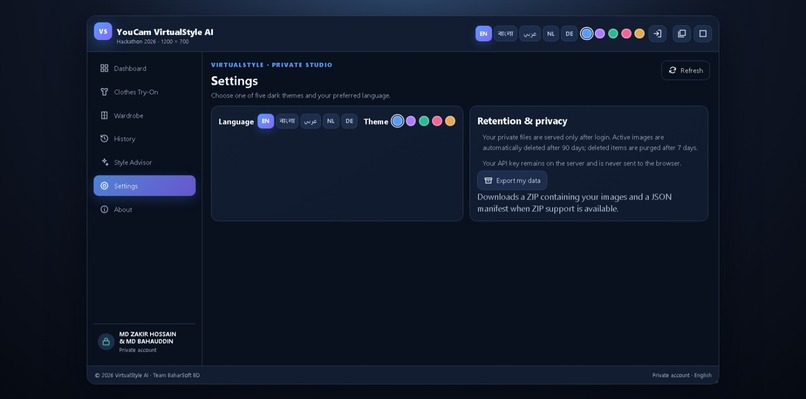
Task: Select green Theme swatch in Settings card
Action: [424, 121]
